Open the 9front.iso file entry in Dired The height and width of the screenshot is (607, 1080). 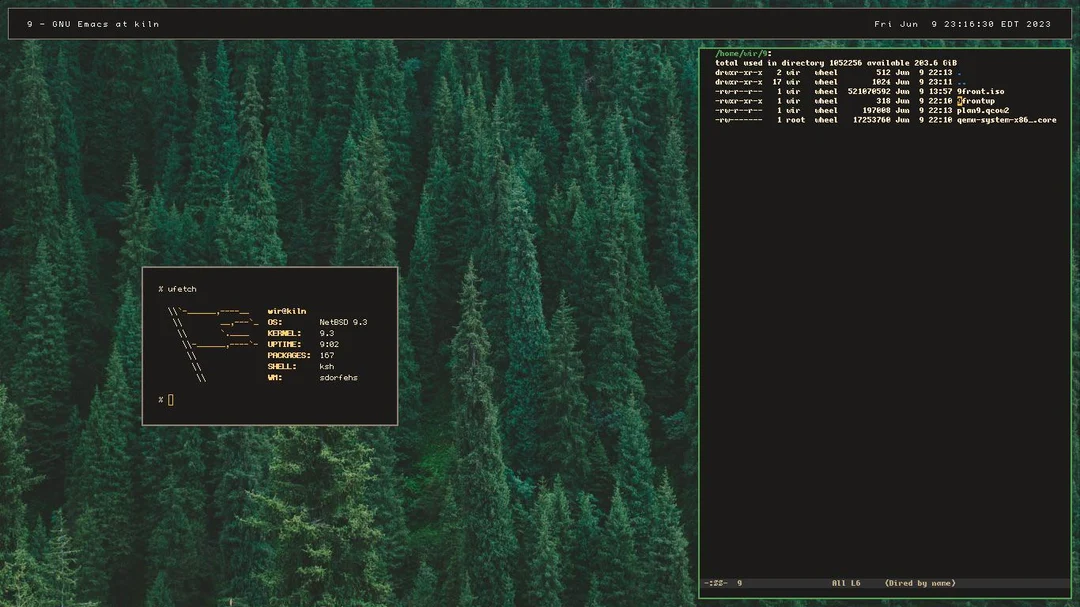pos(981,91)
